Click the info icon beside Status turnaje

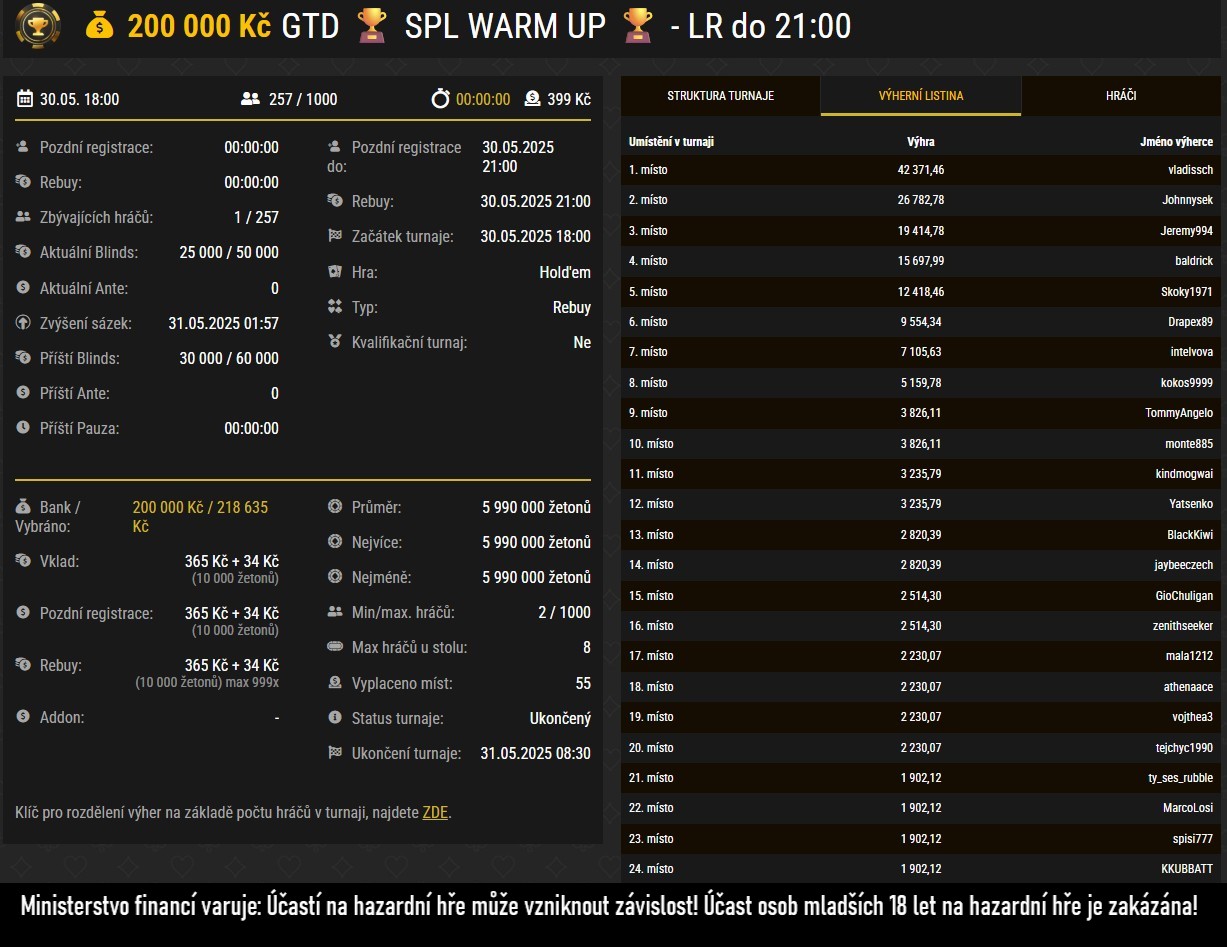335,718
